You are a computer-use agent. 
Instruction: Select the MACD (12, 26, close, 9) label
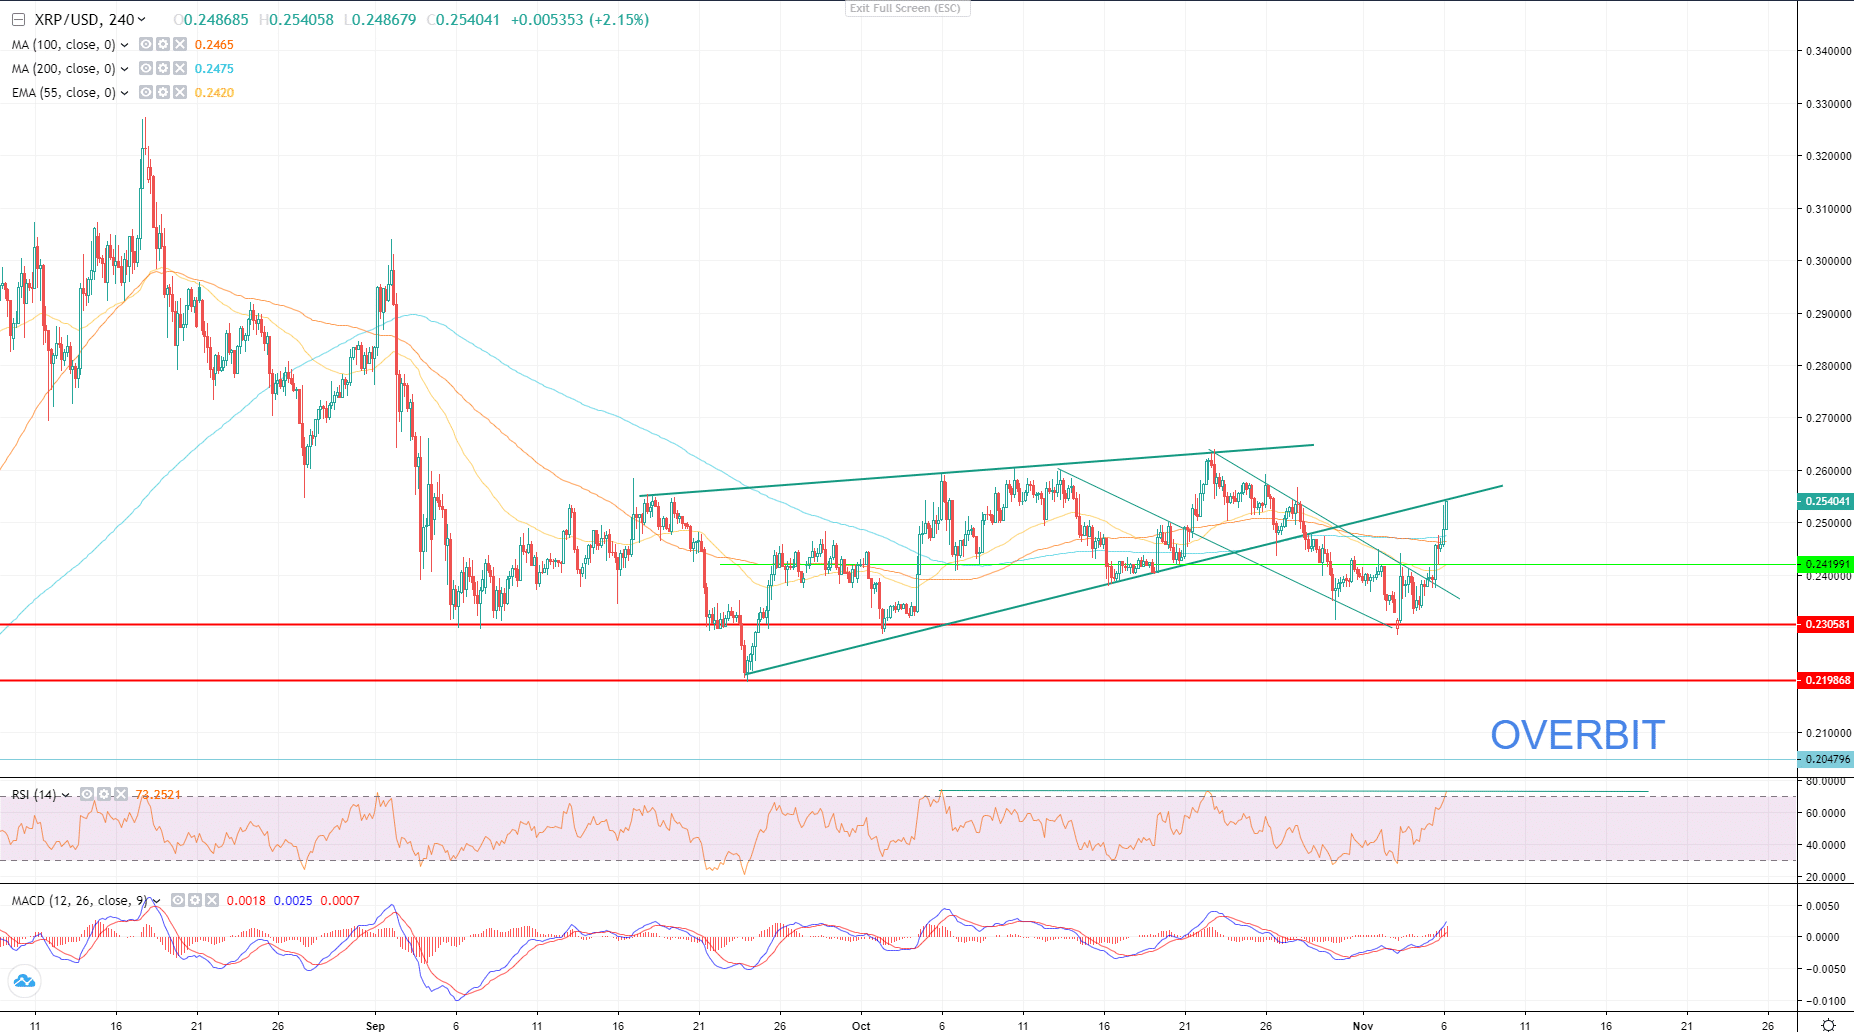click(x=80, y=901)
